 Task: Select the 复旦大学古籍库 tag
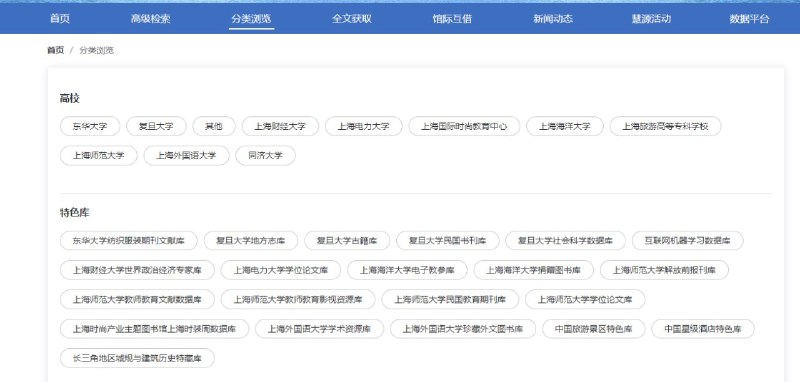coord(347,241)
